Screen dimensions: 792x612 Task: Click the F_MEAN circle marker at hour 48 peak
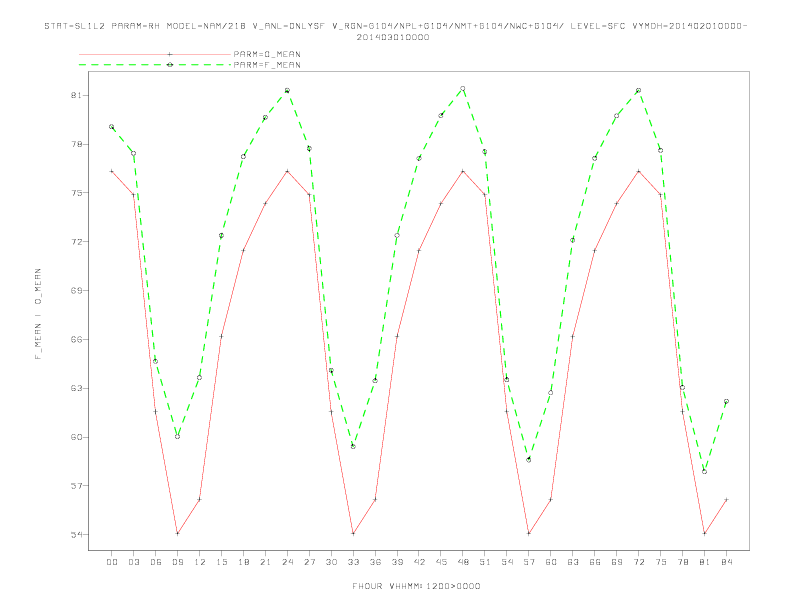(x=463, y=89)
